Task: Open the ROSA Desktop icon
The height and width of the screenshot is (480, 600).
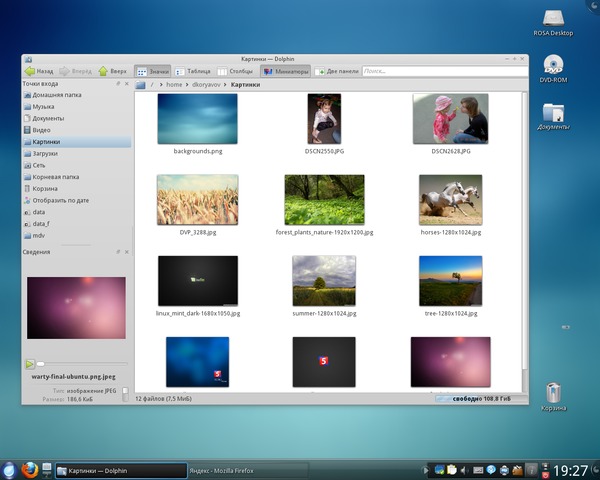Action: click(x=553, y=19)
